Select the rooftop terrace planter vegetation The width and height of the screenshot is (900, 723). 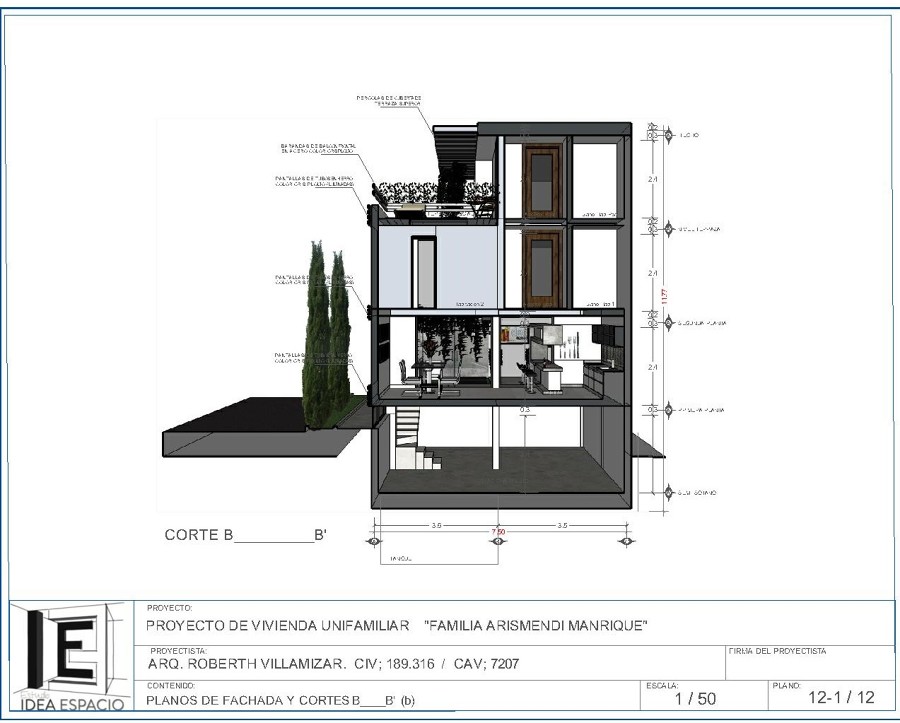[x=432, y=193]
